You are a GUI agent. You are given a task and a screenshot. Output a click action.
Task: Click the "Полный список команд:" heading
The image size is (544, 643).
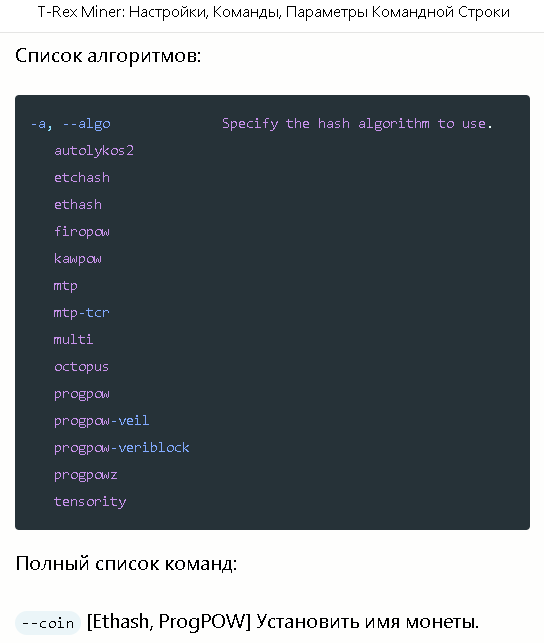[x=126, y=563]
